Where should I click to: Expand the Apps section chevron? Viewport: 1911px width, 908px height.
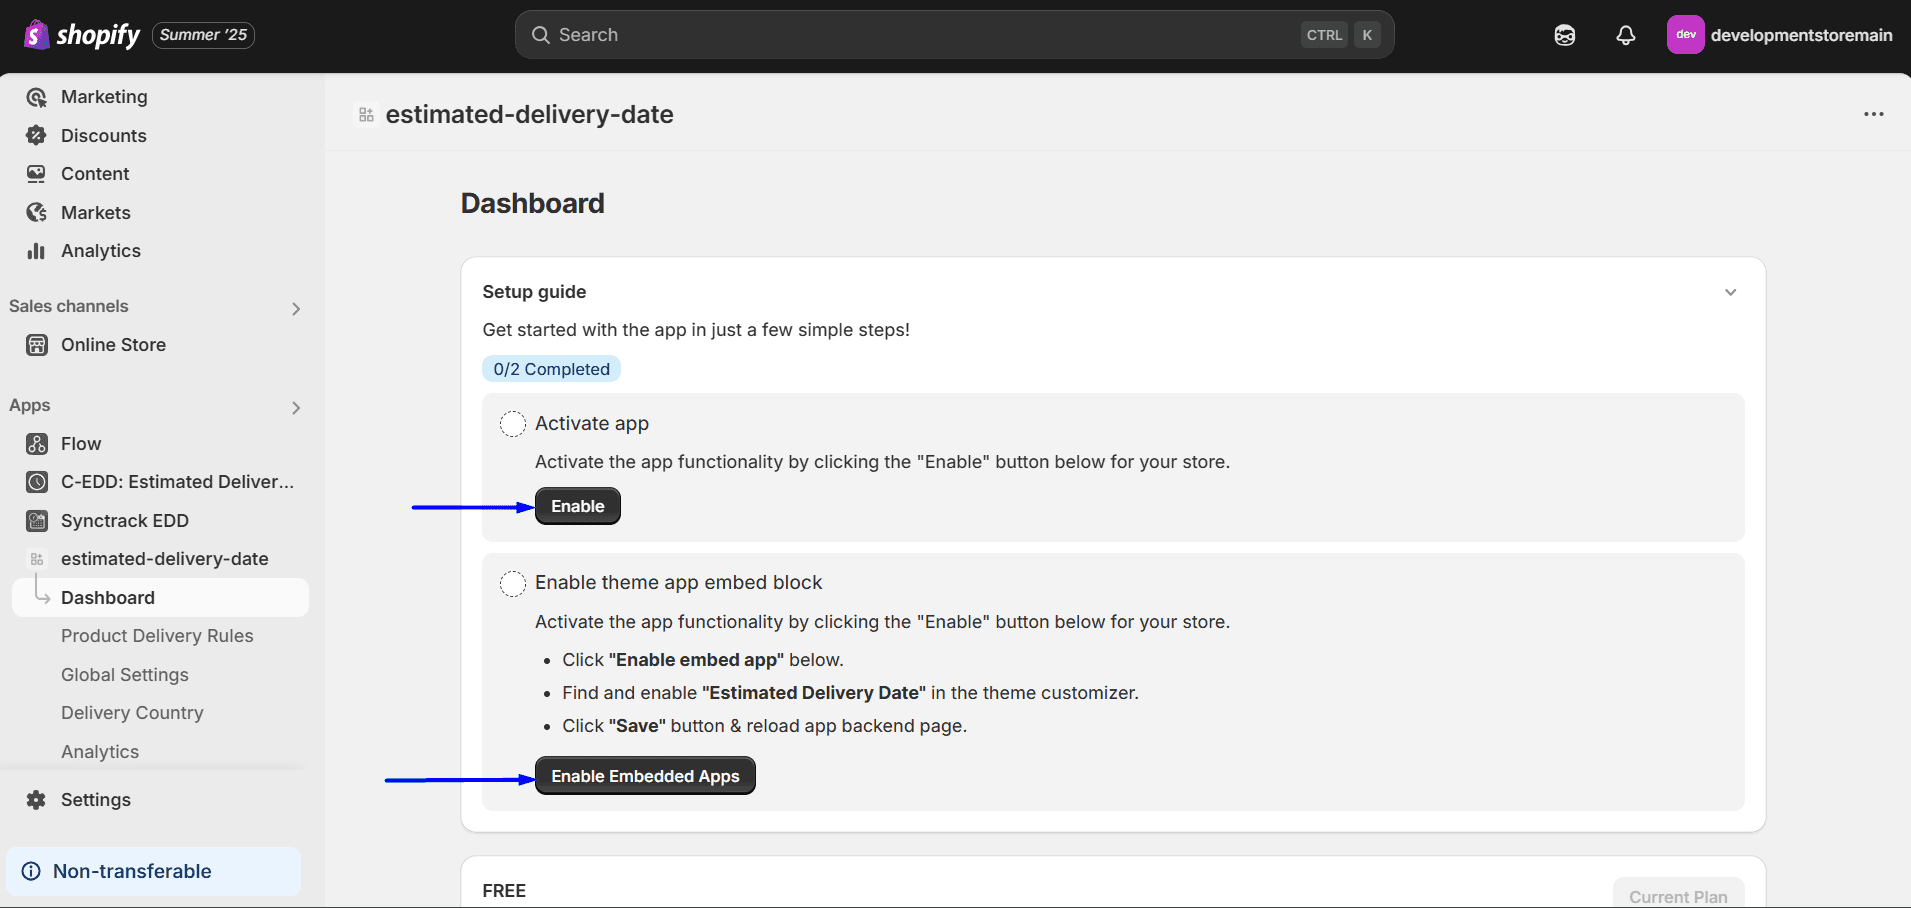click(x=296, y=407)
